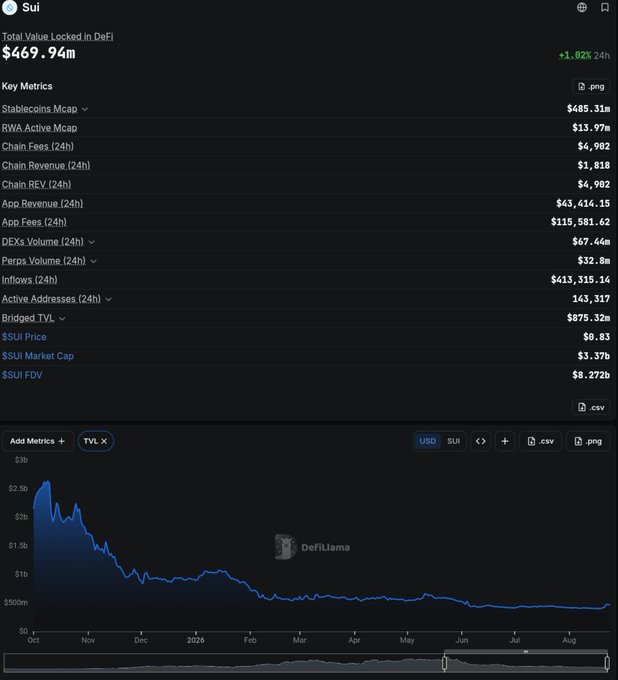Click the $3.37b market cap value
The image size is (618, 680).
tap(594, 356)
